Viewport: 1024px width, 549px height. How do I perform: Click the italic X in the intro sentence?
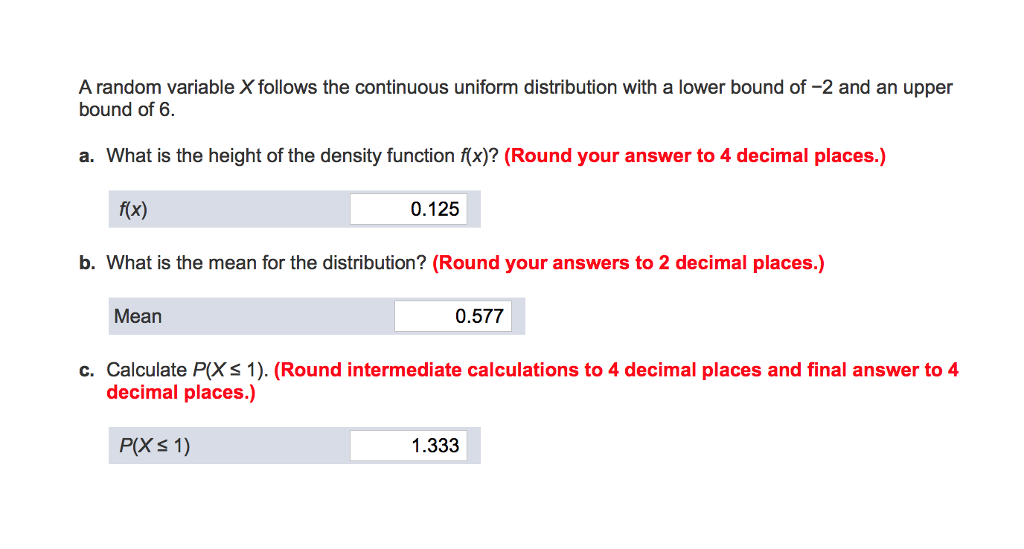tap(246, 87)
